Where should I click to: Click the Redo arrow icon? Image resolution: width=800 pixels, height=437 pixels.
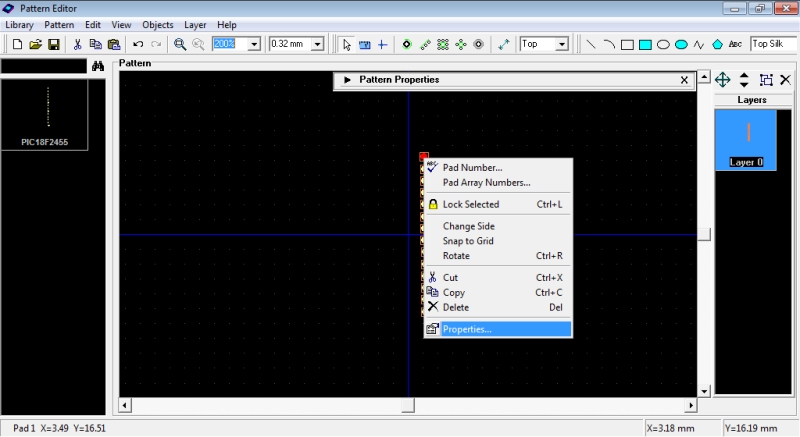pyautogui.click(x=156, y=44)
